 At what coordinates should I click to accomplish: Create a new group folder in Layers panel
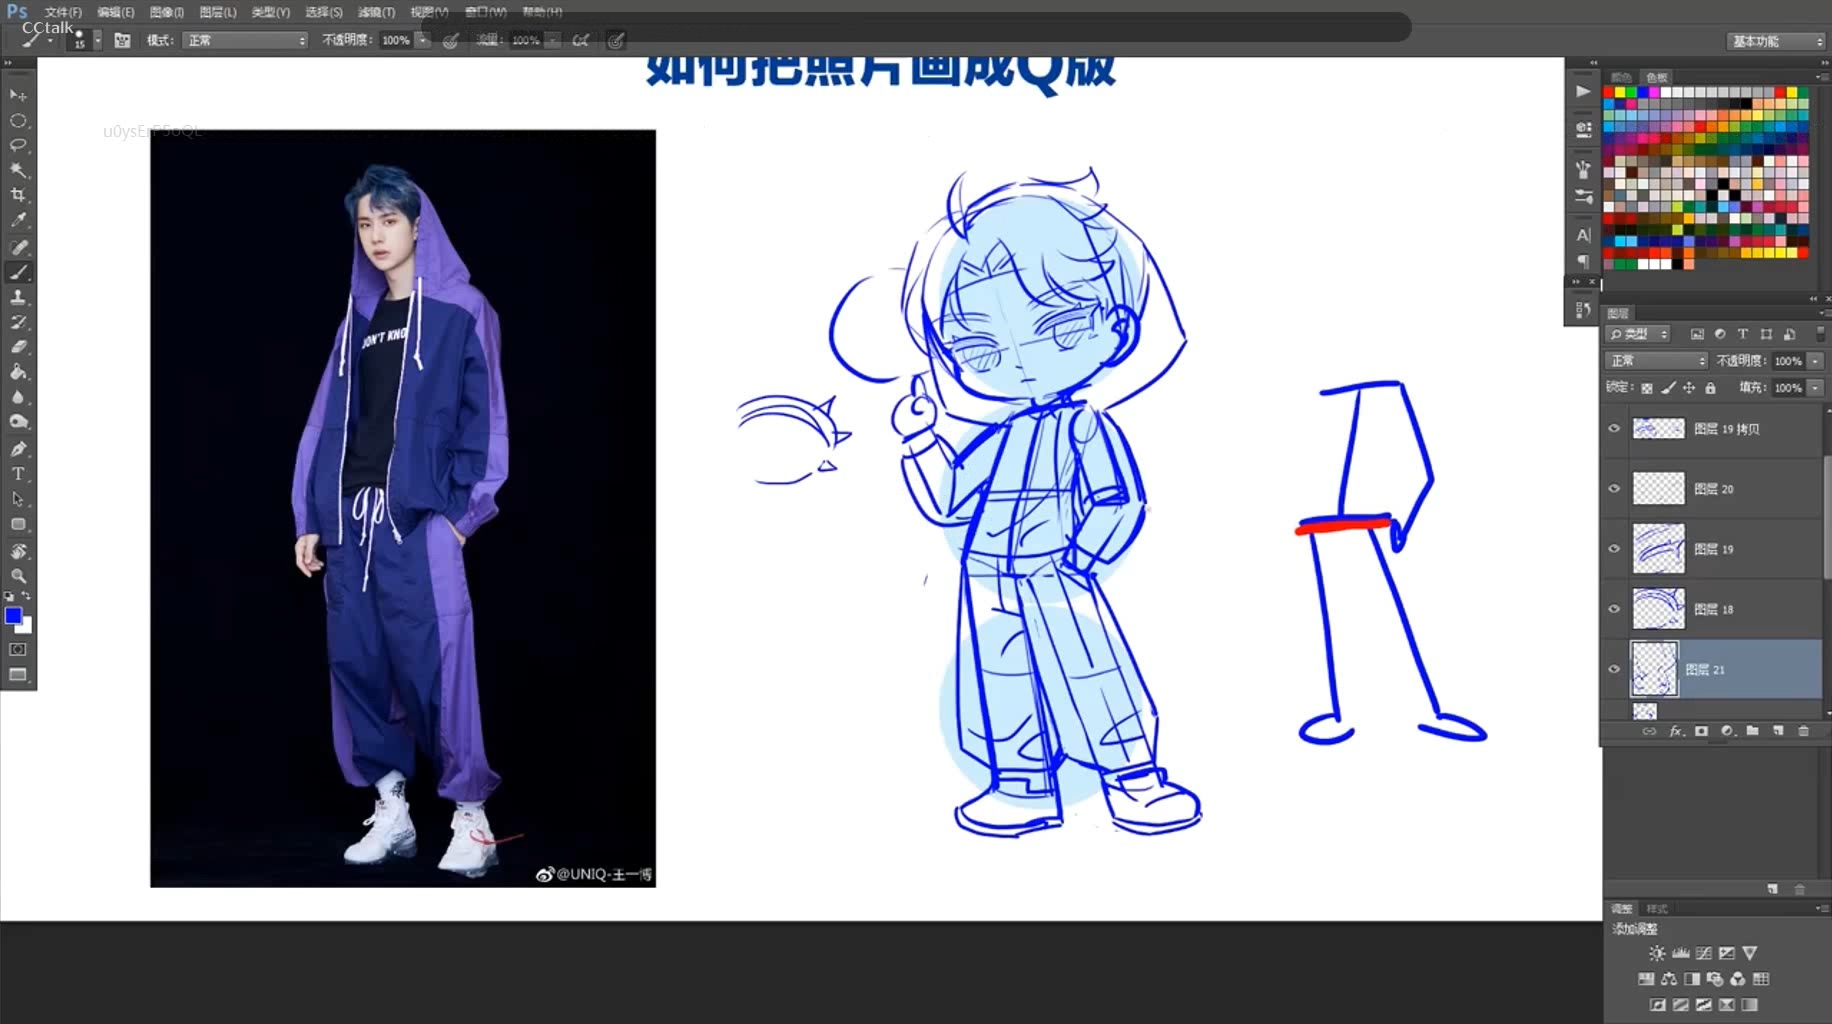click(x=1752, y=731)
